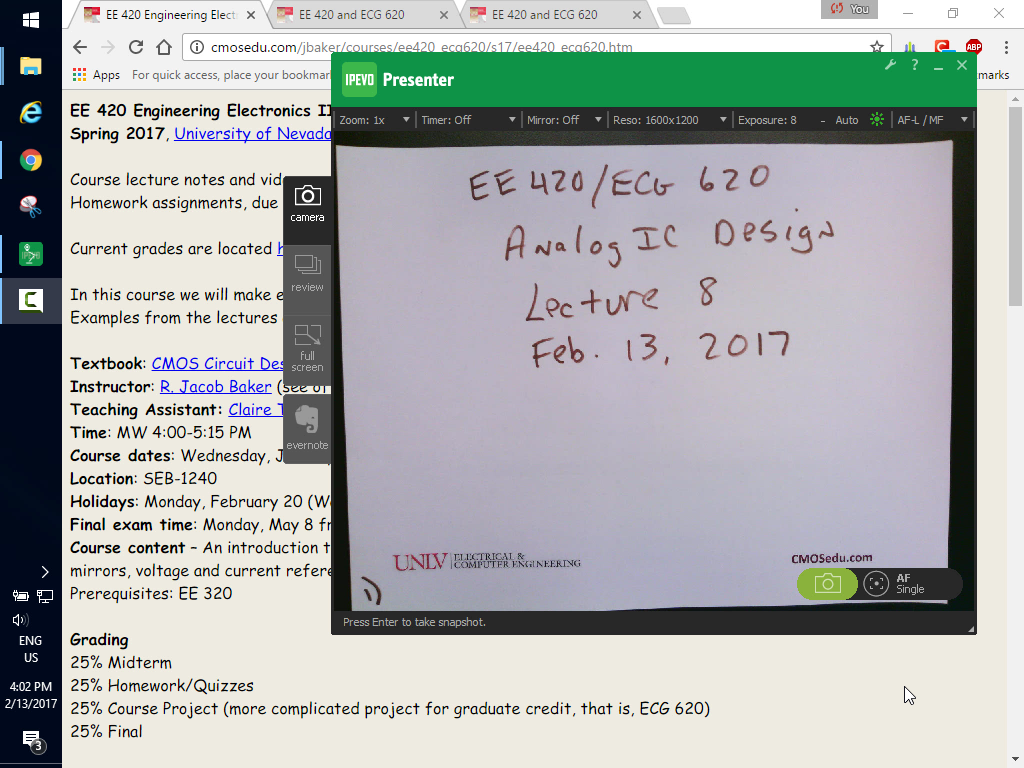
Task: Open a new Chrome tab
Action: 673,16
